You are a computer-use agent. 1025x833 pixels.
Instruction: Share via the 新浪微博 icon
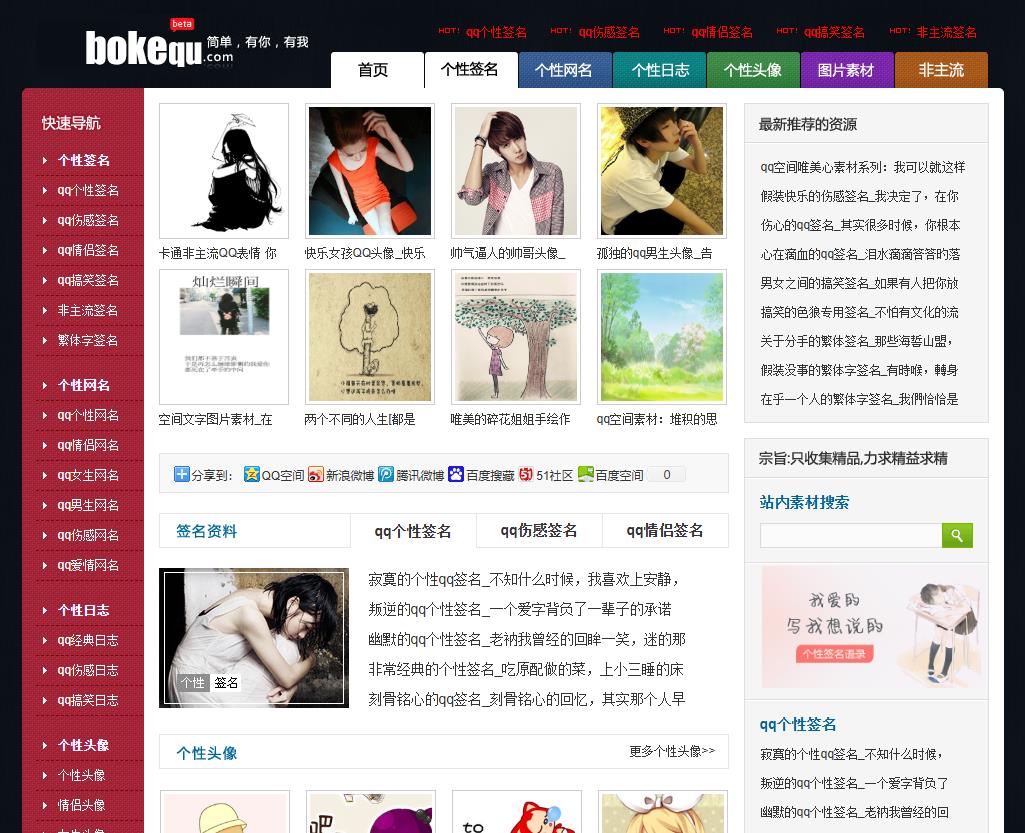[316, 474]
